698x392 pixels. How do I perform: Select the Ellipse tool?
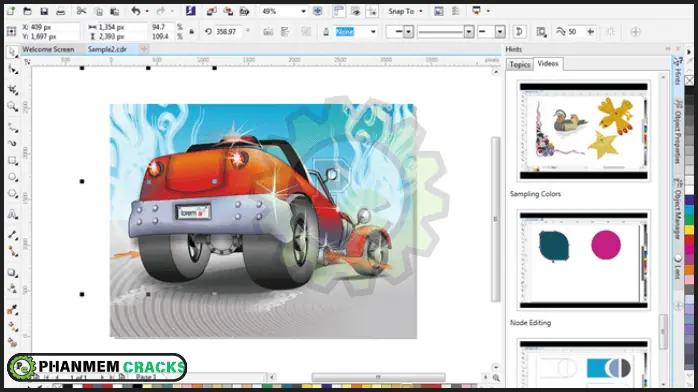(12, 177)
